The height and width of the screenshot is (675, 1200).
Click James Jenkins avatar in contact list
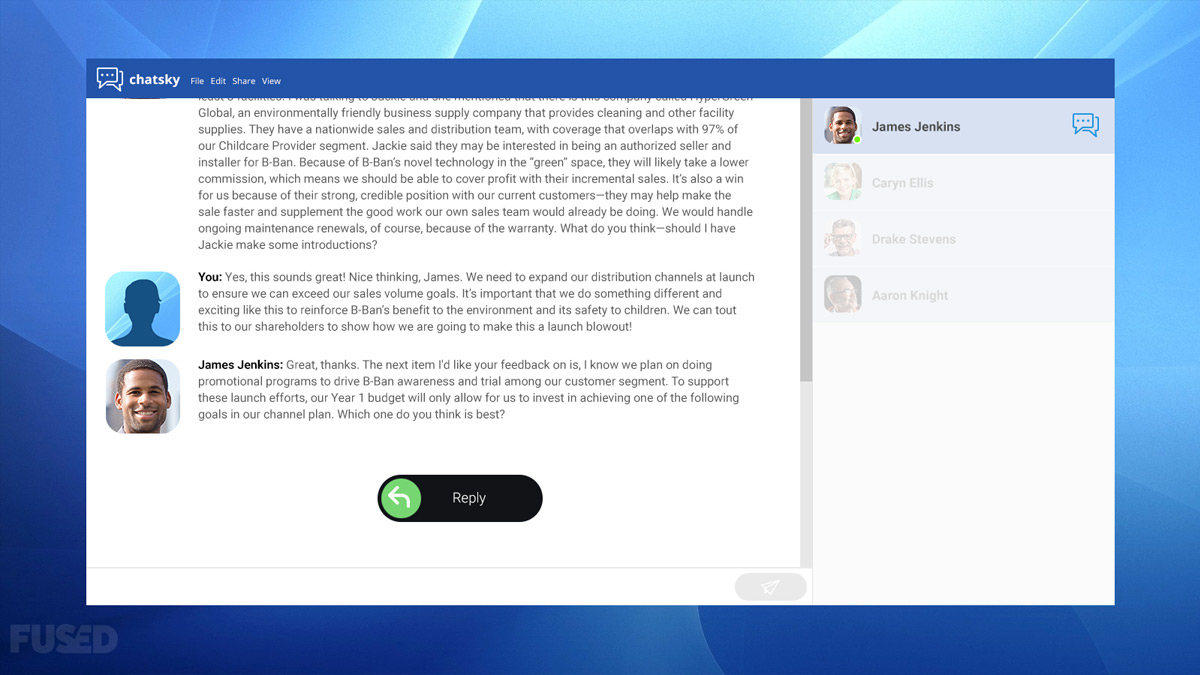842,126
